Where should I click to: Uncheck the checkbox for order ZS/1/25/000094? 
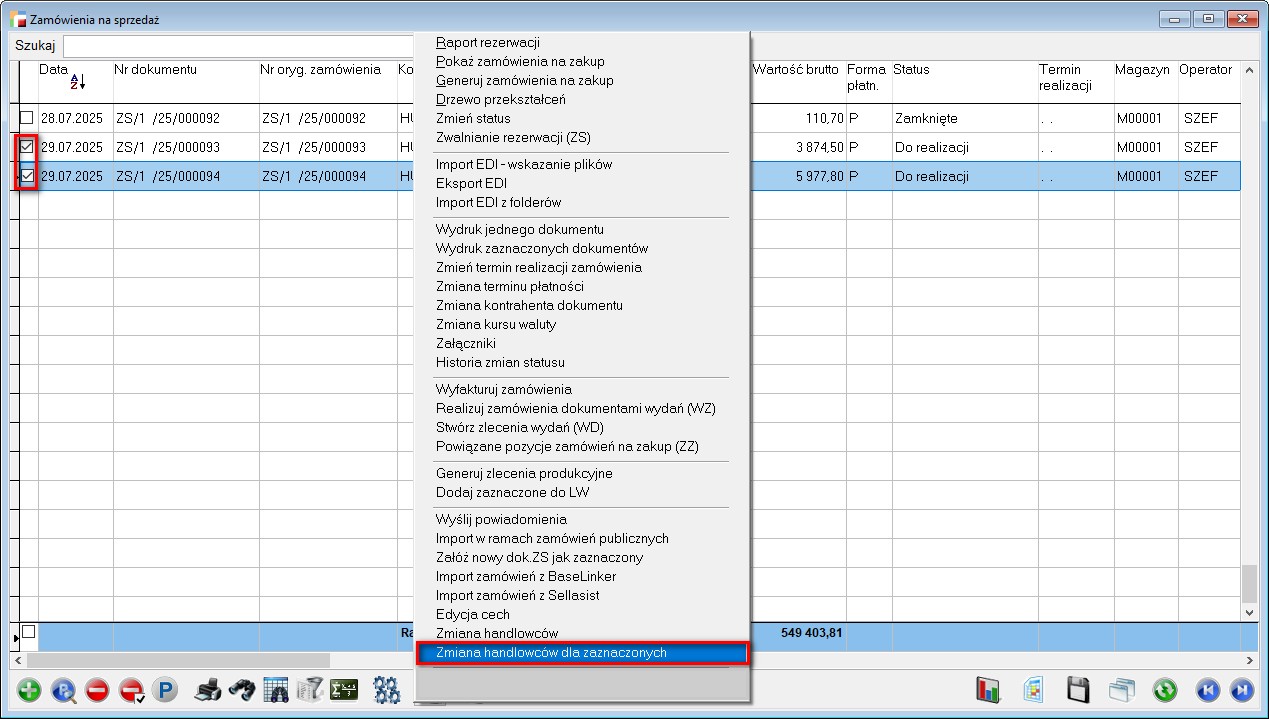[27, 176]
